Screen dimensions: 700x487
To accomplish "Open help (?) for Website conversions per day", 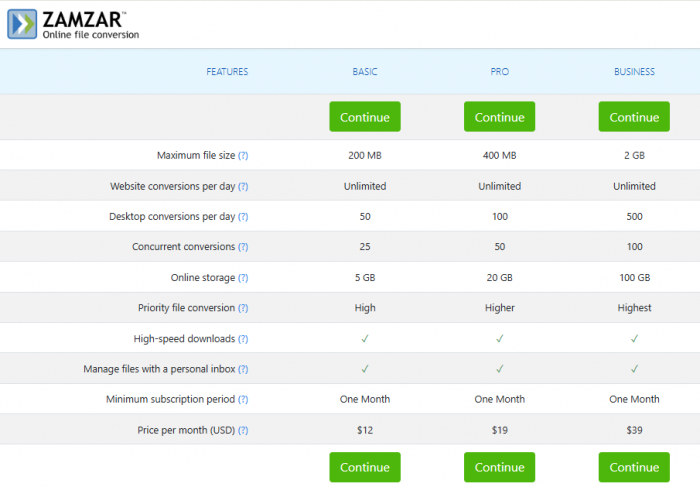I will click(243, 186).
